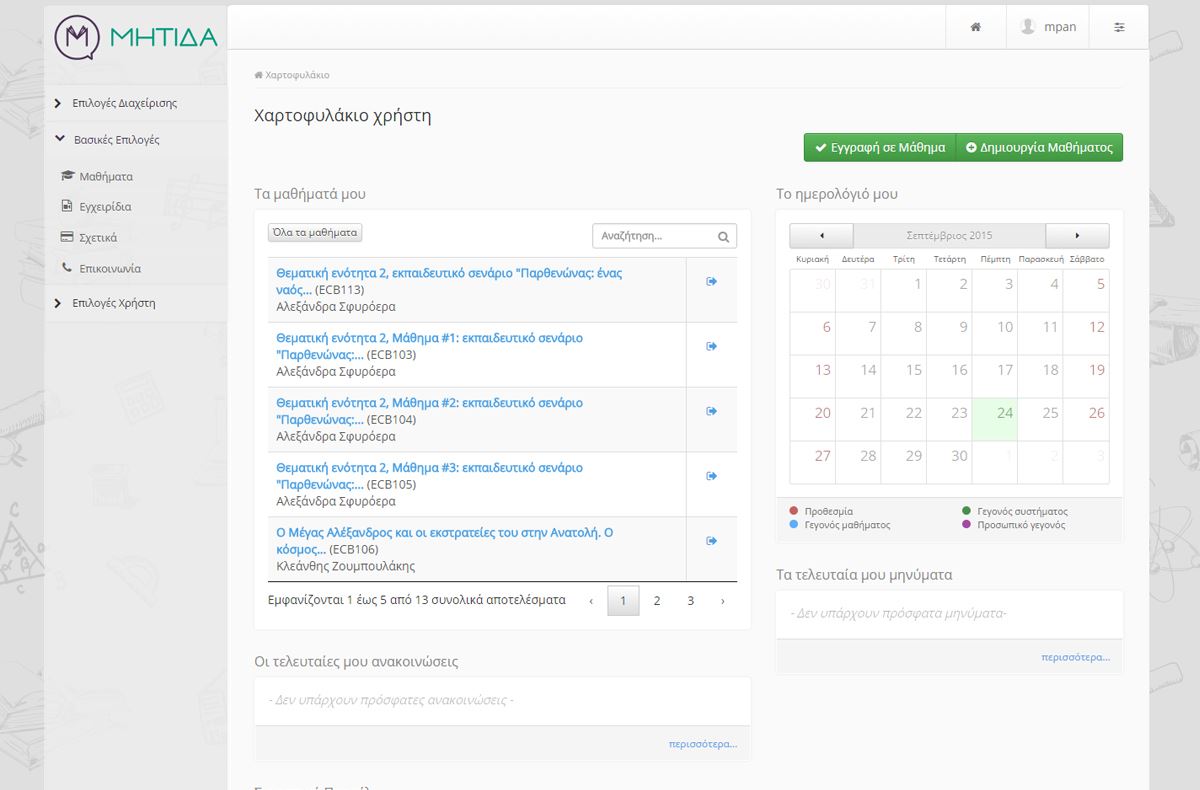The image size is (1200, 790).
Task: Click Εγγραφή σε Μάθημα button
Action: coord(879,147)
